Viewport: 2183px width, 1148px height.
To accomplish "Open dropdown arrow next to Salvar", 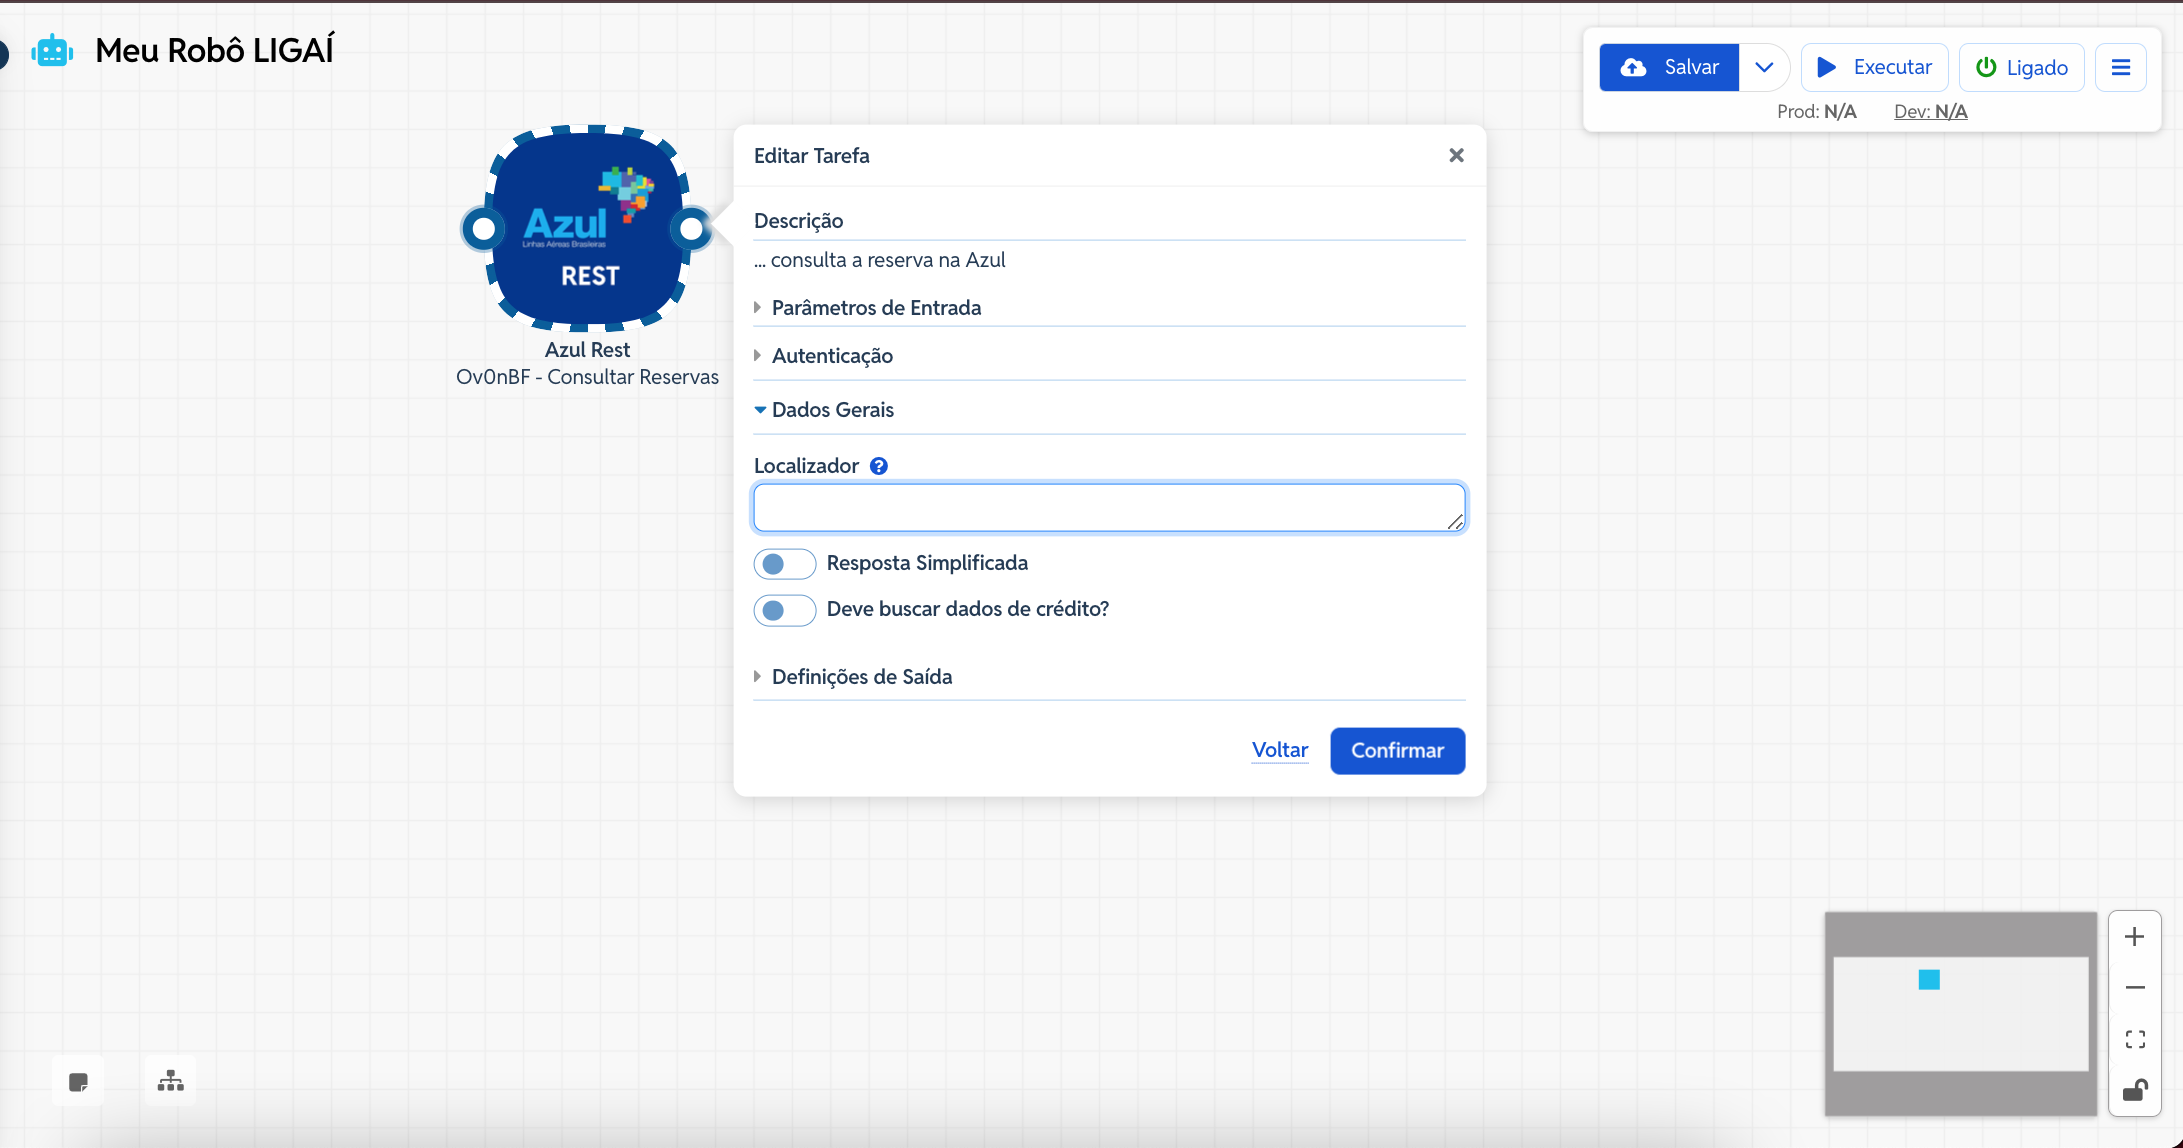I will click(x=1764, y=67).
